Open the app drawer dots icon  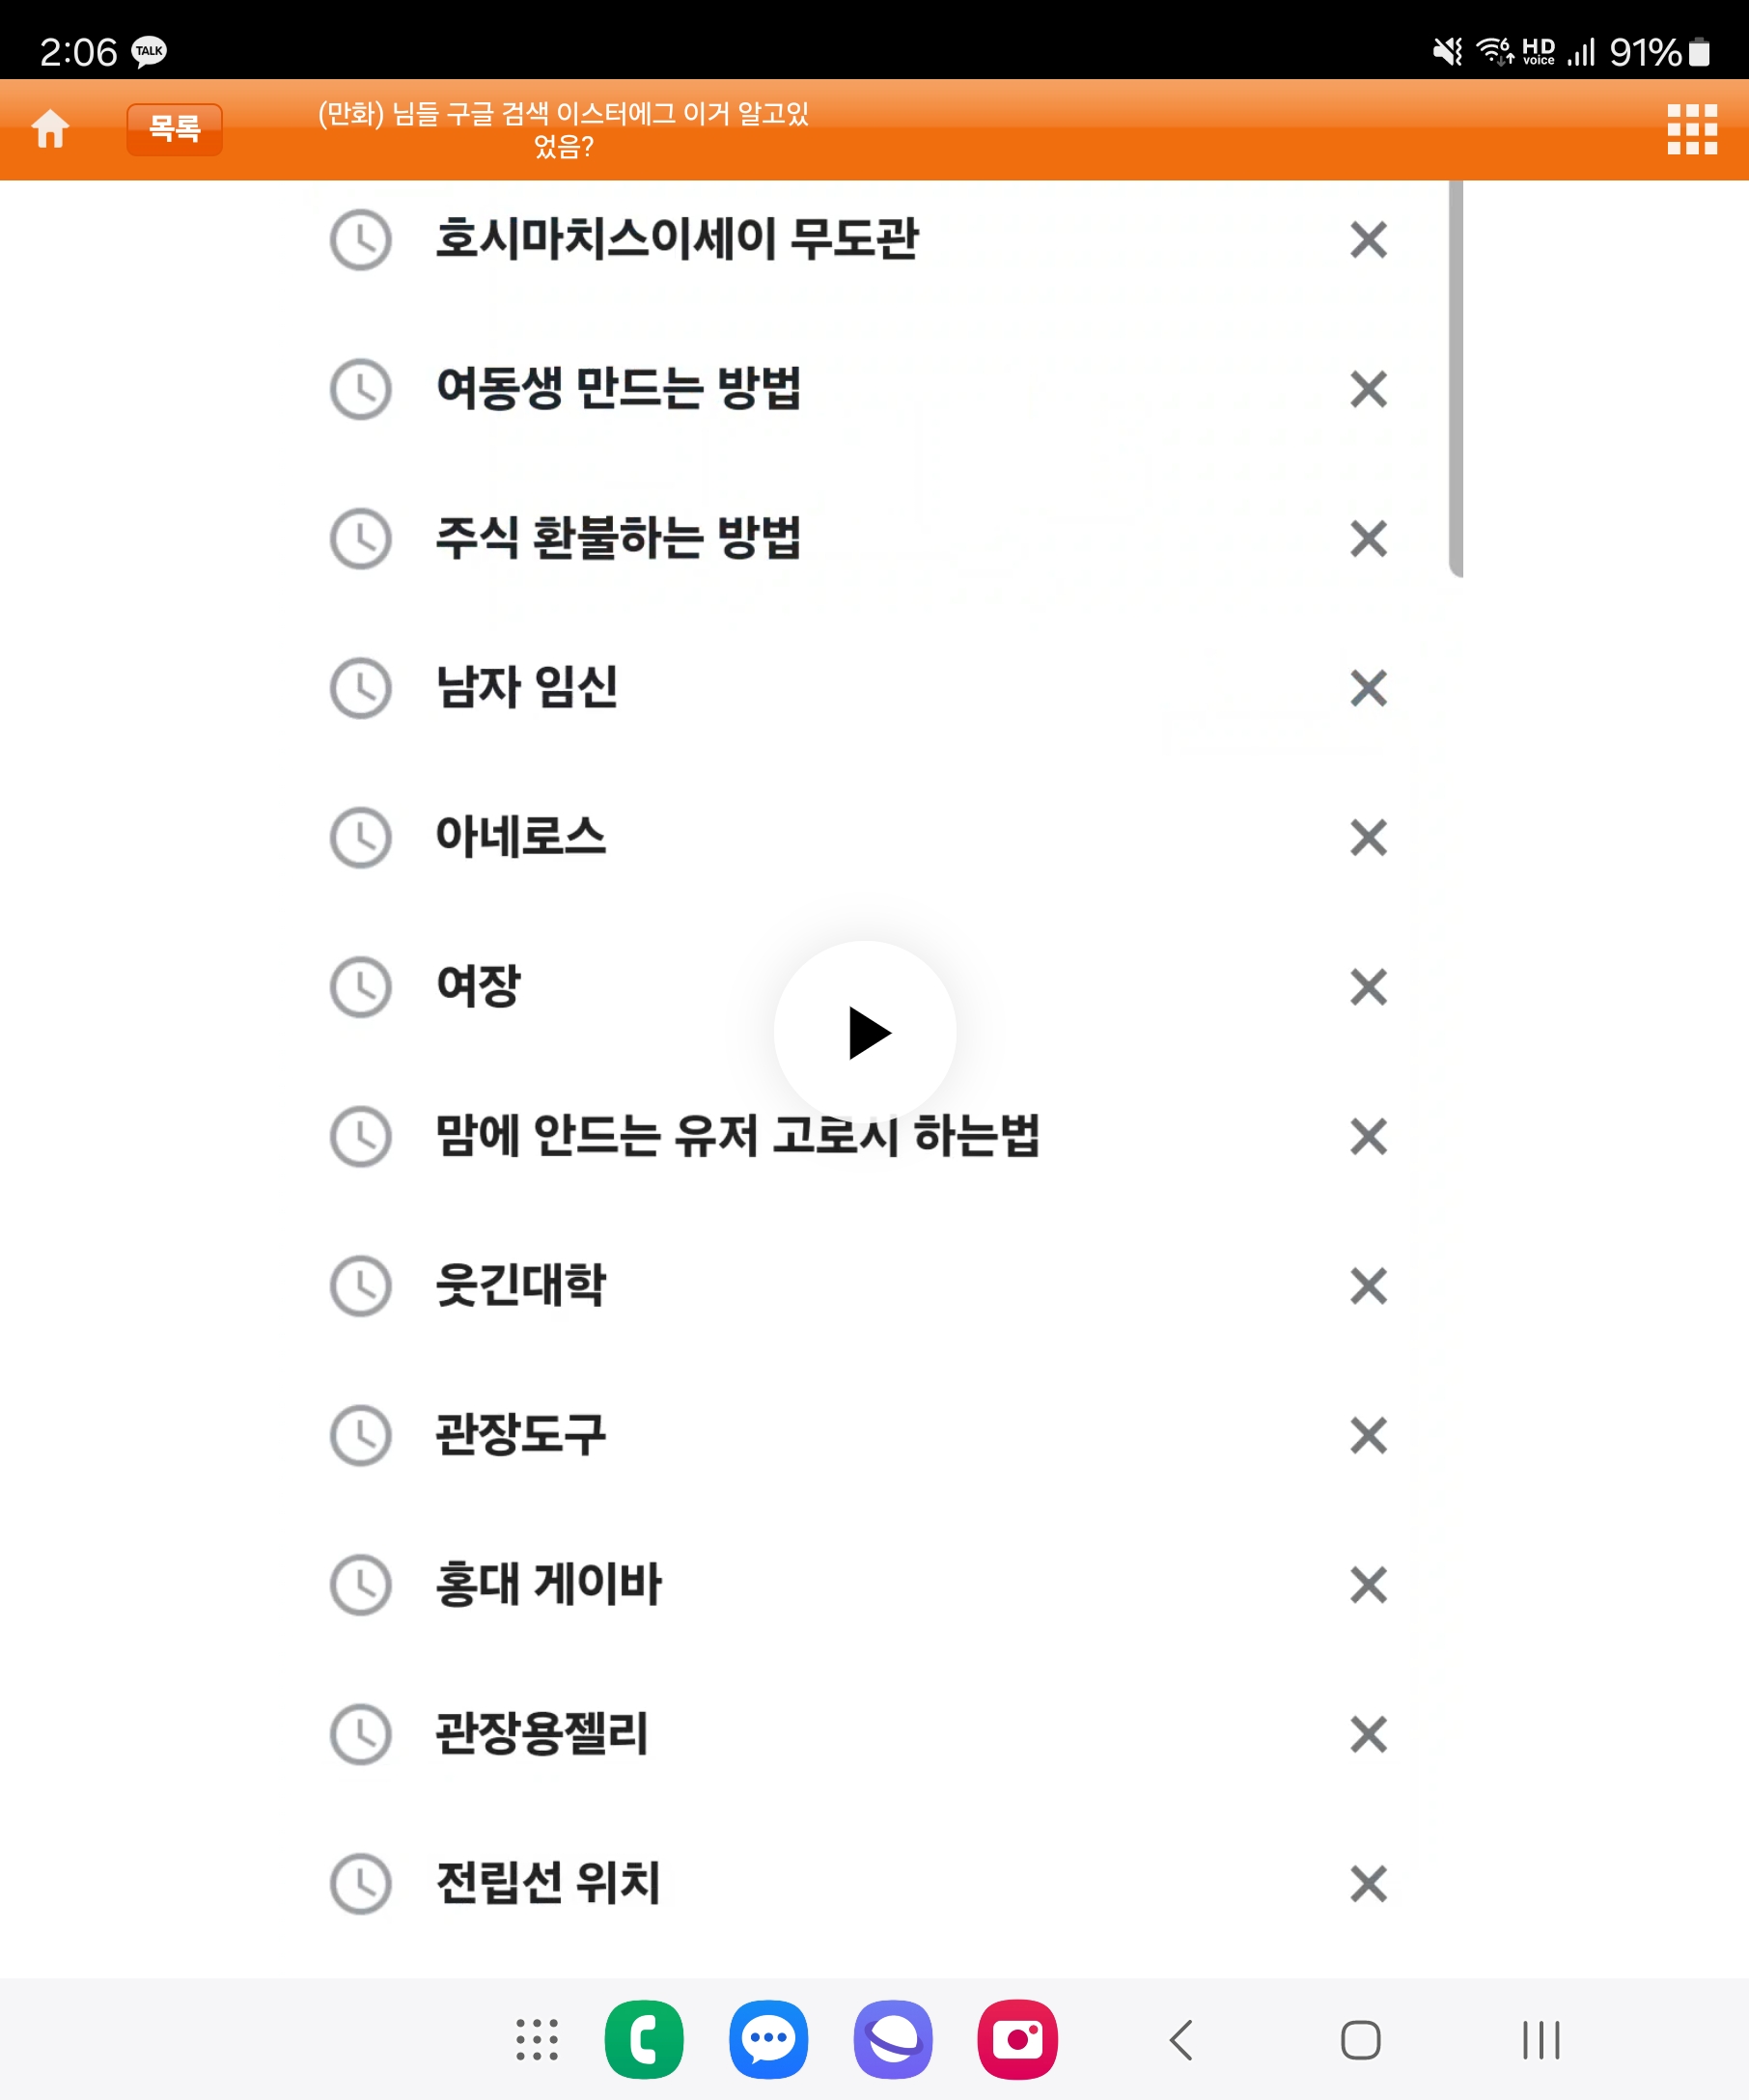(x=537, y=2040)
